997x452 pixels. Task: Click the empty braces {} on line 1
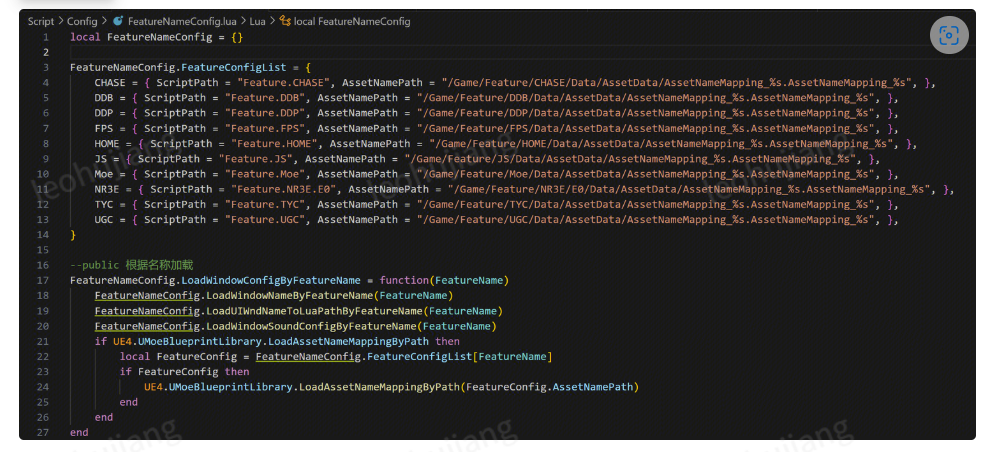point(237,37)
